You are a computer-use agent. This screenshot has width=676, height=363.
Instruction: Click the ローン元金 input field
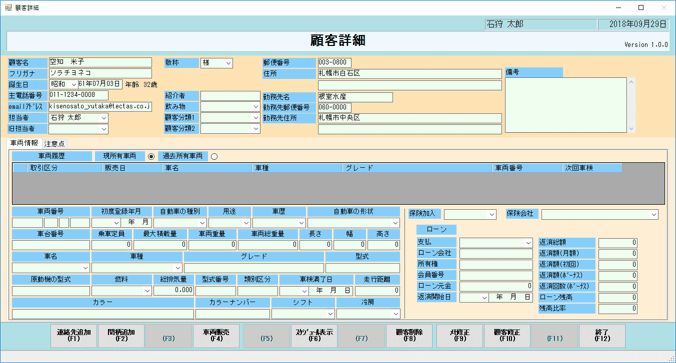click(496, 286)
